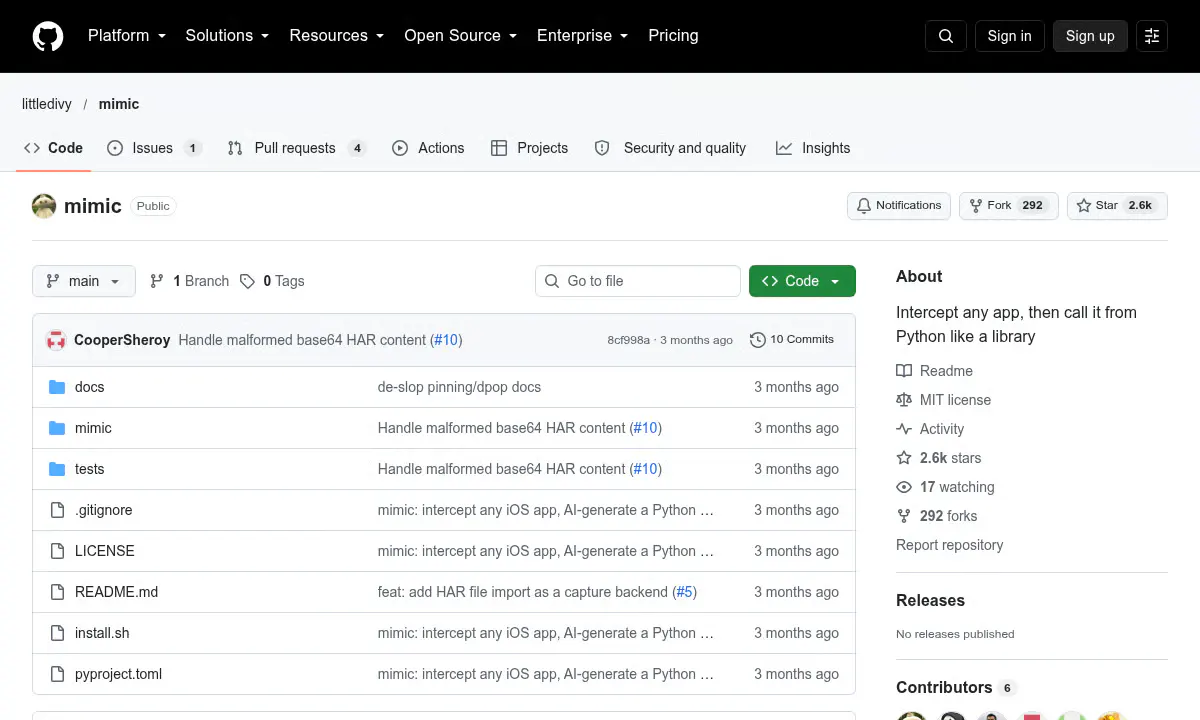The image size is (1200, 720).
Task: Open the green Code dropdown button
Action: [x=802, y=281]
